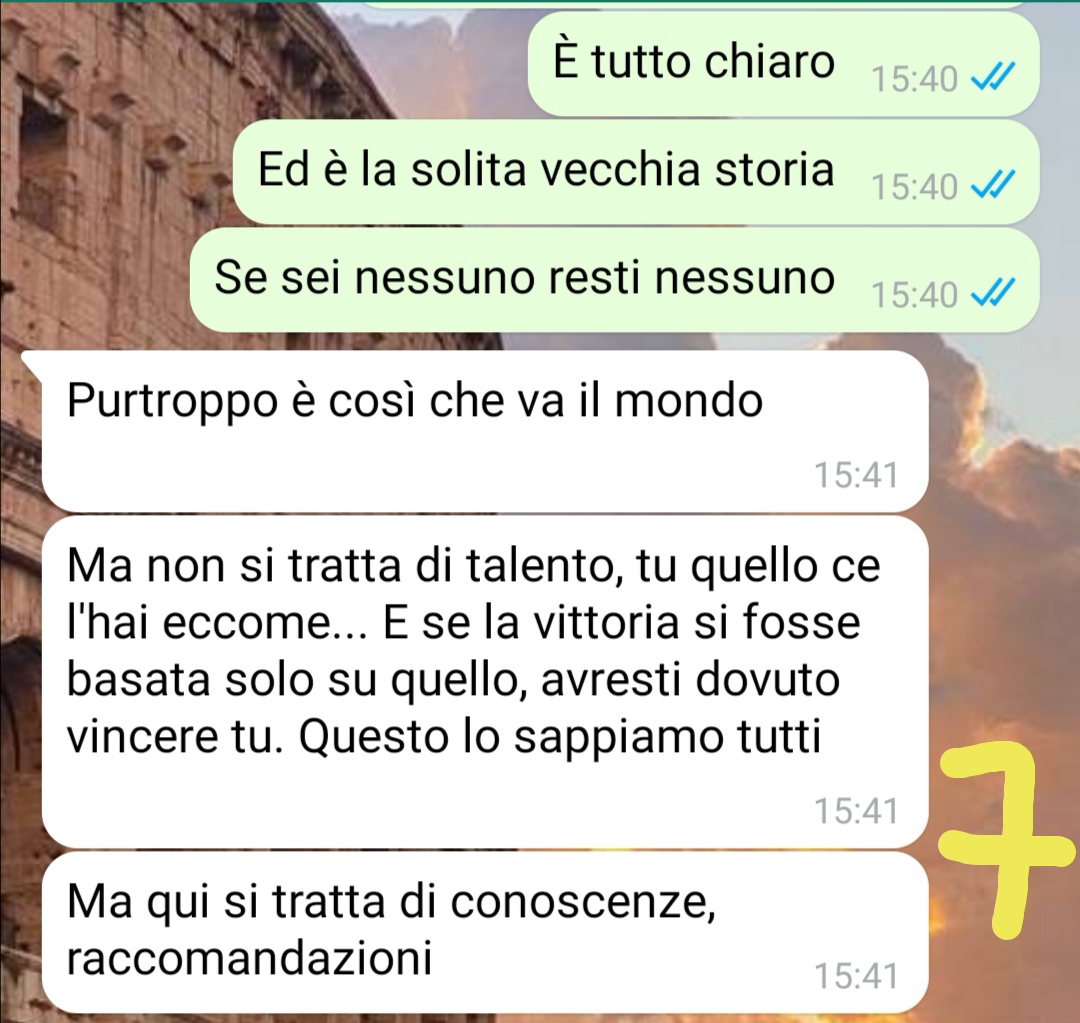1080x1023 pixels.
Task: Click the 15:40 time on "resti nessuno" message
Action: point(914,295)
